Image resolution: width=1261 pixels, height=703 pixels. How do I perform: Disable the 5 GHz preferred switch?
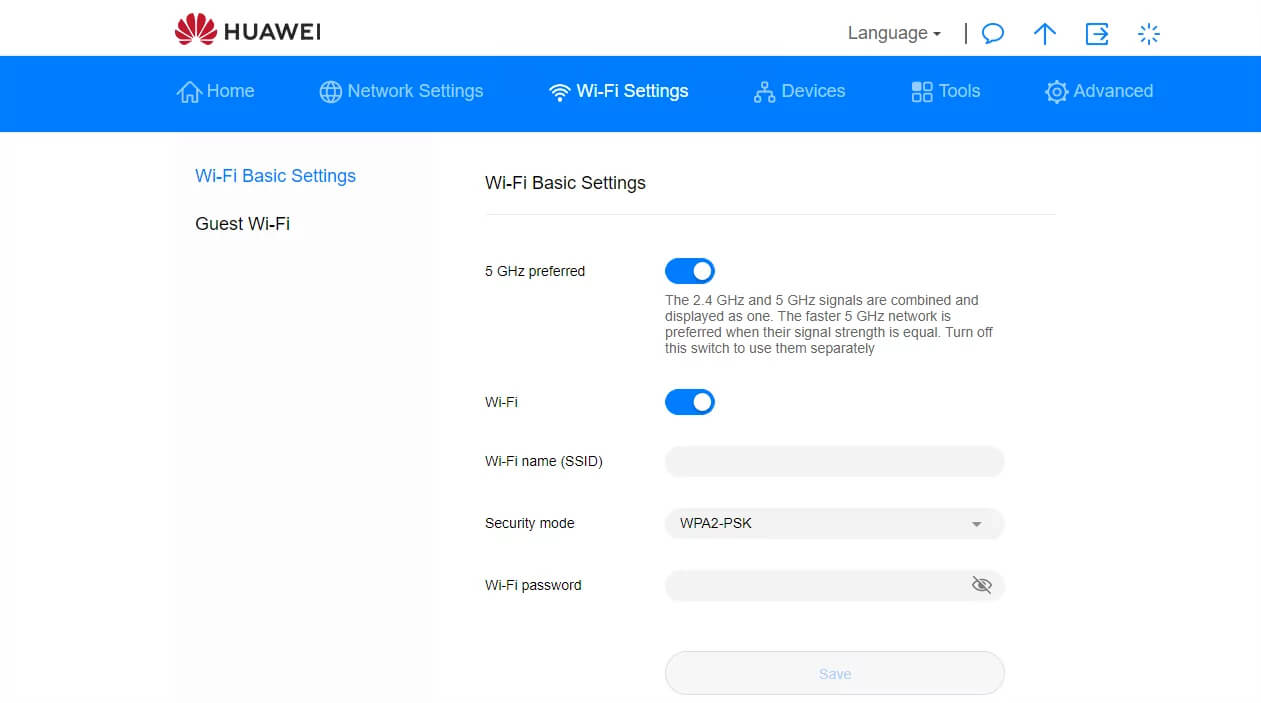coord(690,271)
